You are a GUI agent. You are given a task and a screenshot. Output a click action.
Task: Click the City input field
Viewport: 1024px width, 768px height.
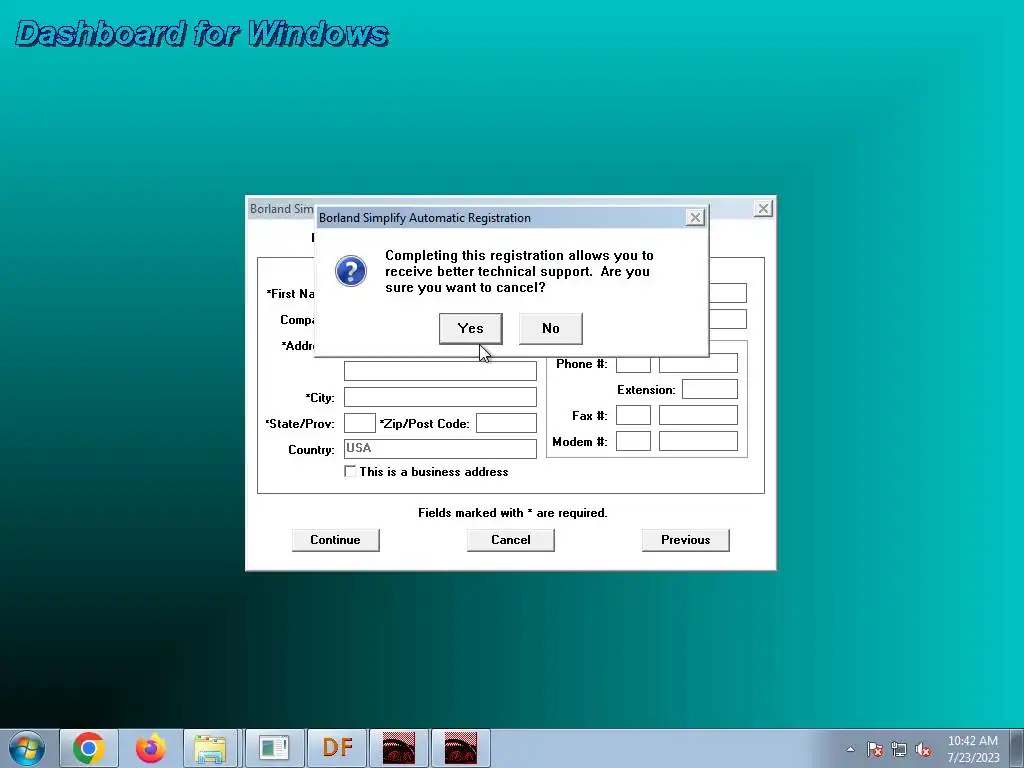point(440,397)
